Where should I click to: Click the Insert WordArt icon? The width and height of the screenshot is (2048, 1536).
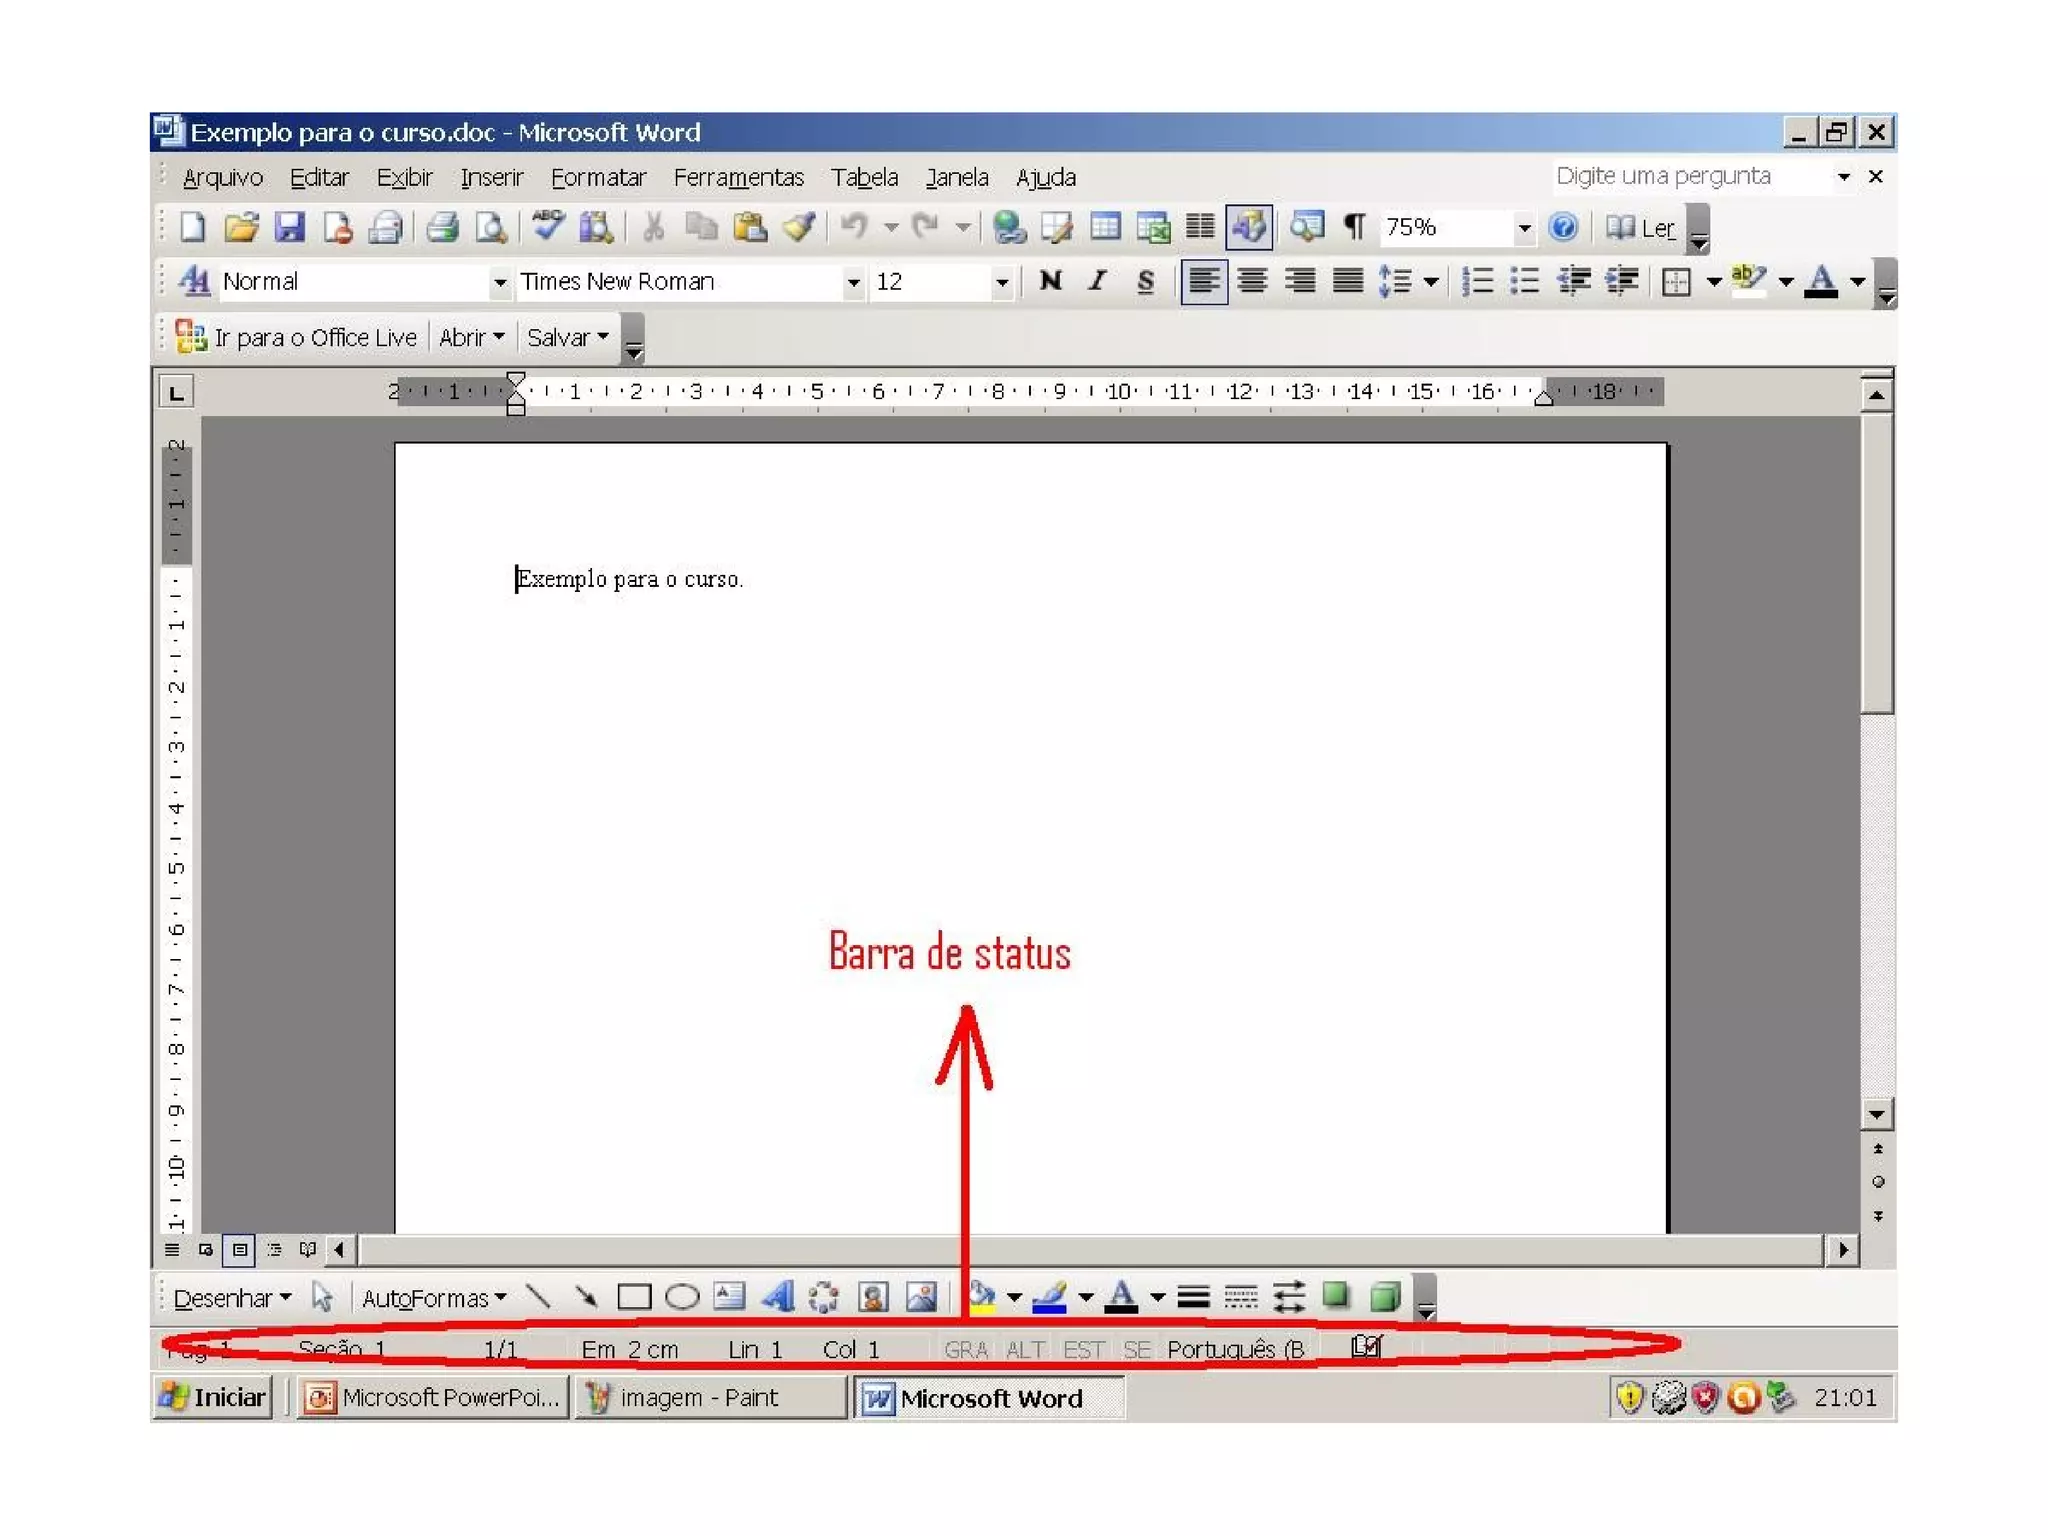coord(777,1297)
